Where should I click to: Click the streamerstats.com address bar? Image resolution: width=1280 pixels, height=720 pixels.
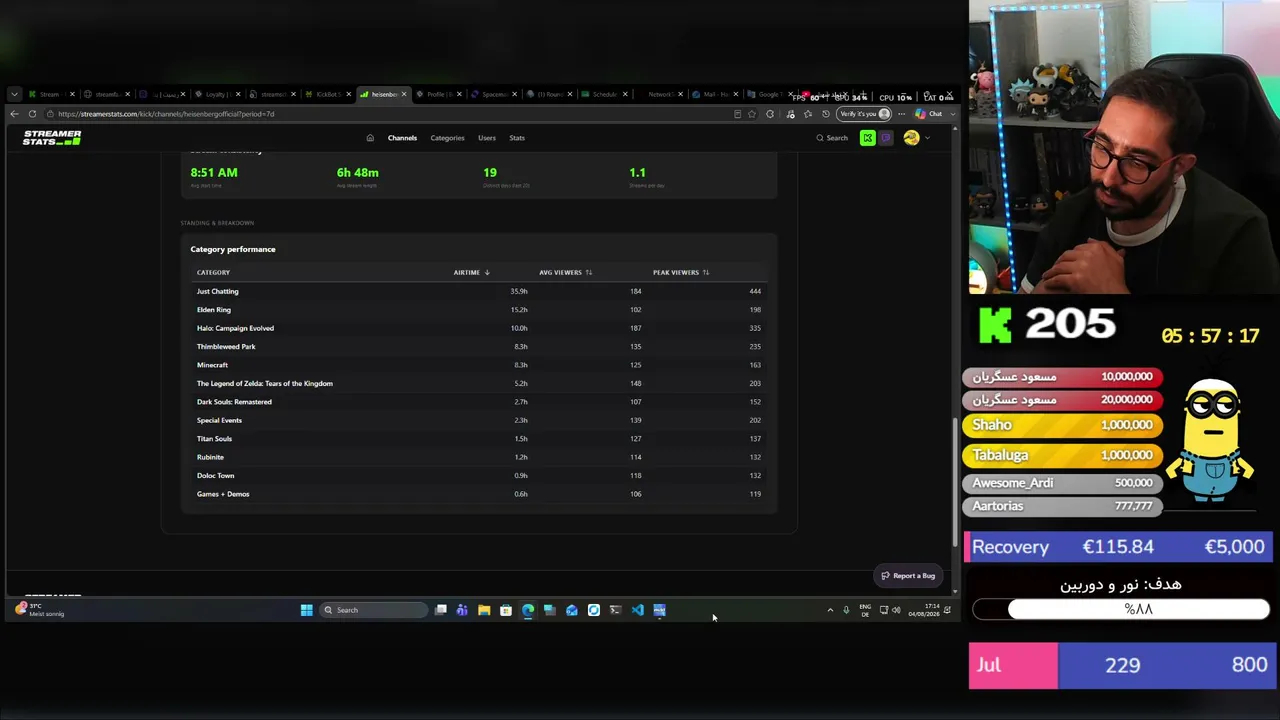390,114
